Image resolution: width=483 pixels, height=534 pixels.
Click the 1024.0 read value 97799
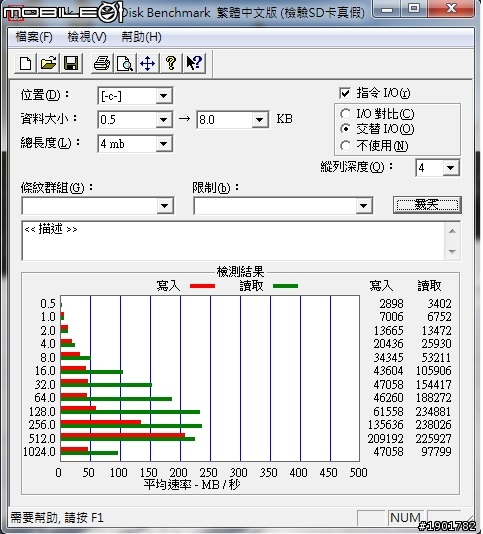pos(436,452)
